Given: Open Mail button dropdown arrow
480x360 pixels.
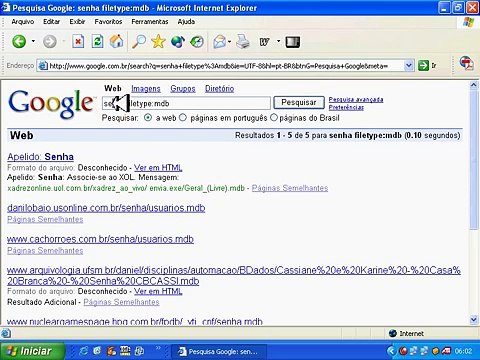Looking at the screenshot, I should tap(229, 42).
